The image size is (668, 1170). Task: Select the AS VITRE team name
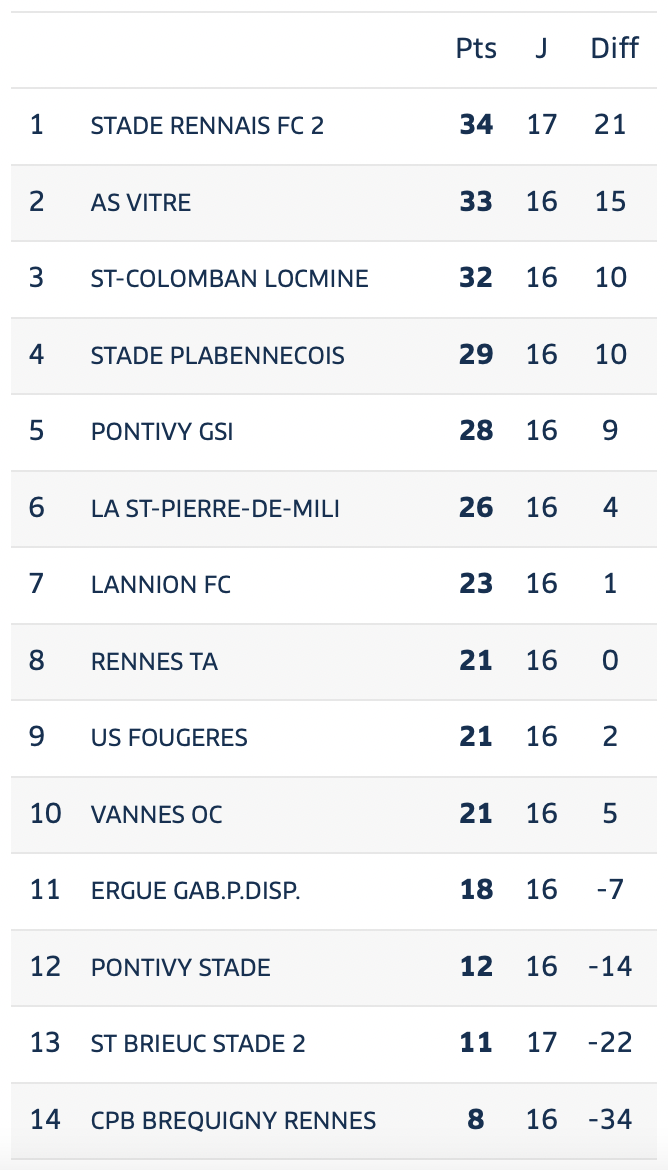coord(141,202)
